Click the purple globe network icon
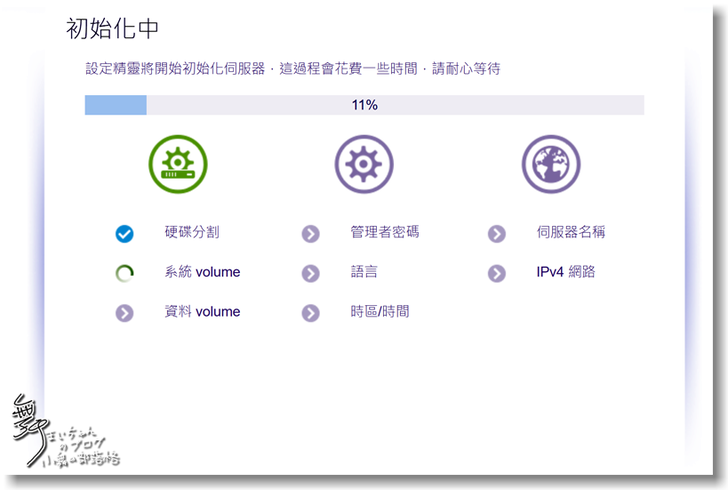Image resolution: width=728 pixels, height=490 pixels. pos(551,164)
